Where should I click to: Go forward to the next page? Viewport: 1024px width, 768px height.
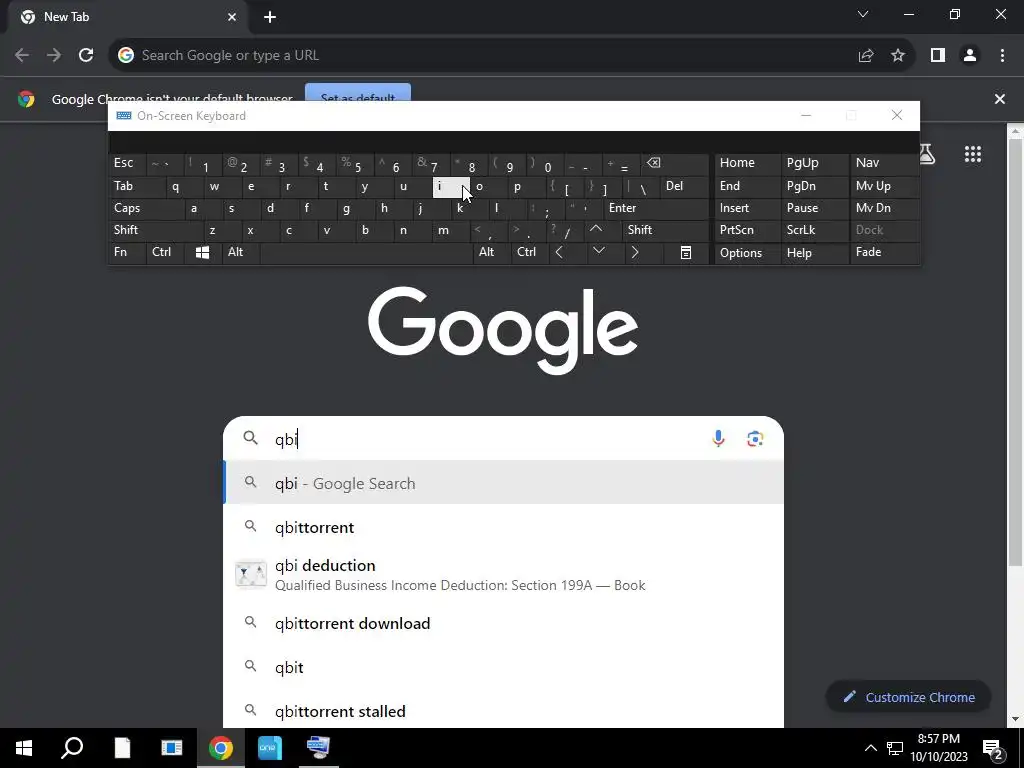[x=54, y=56]
